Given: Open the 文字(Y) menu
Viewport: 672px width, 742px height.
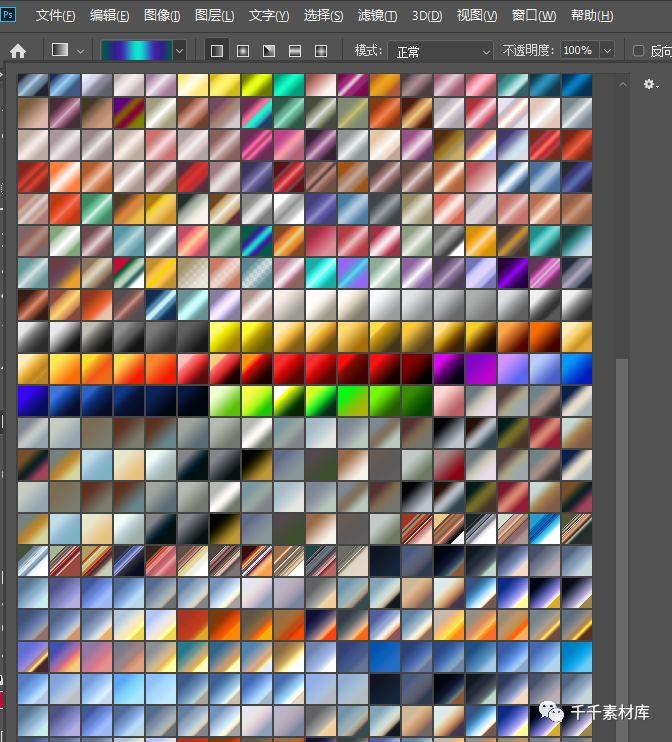Looking at the screenshot, I should click(x=269, y=16).
